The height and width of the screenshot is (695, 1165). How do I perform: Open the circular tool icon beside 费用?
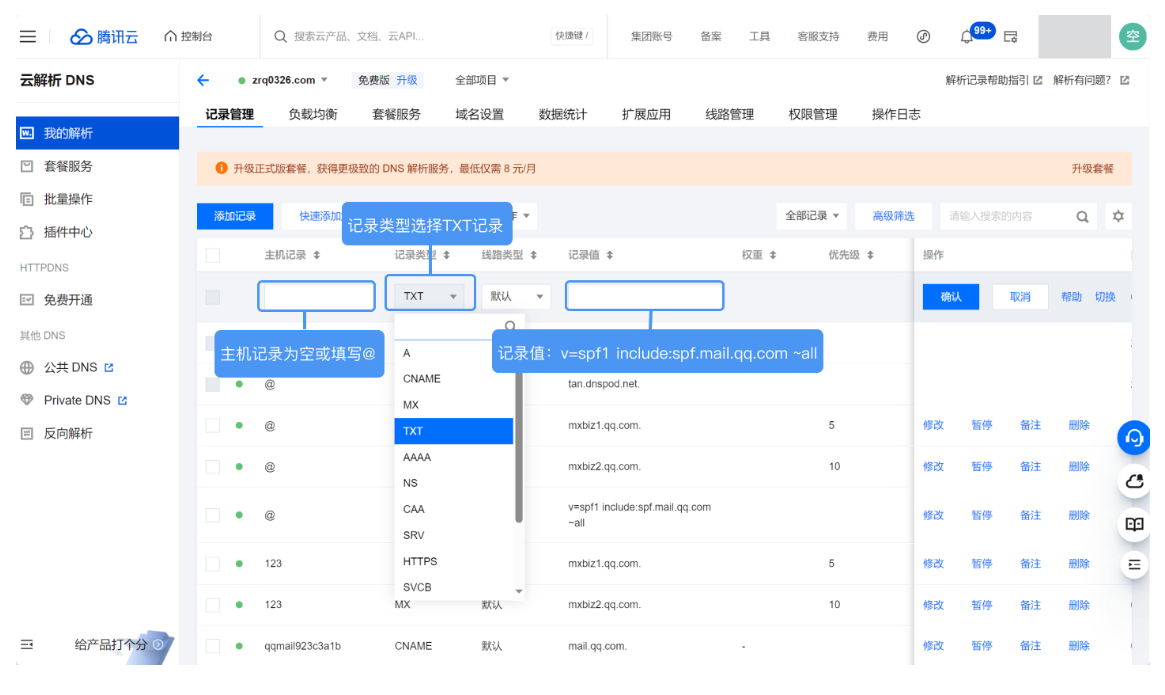coord(923,36)
